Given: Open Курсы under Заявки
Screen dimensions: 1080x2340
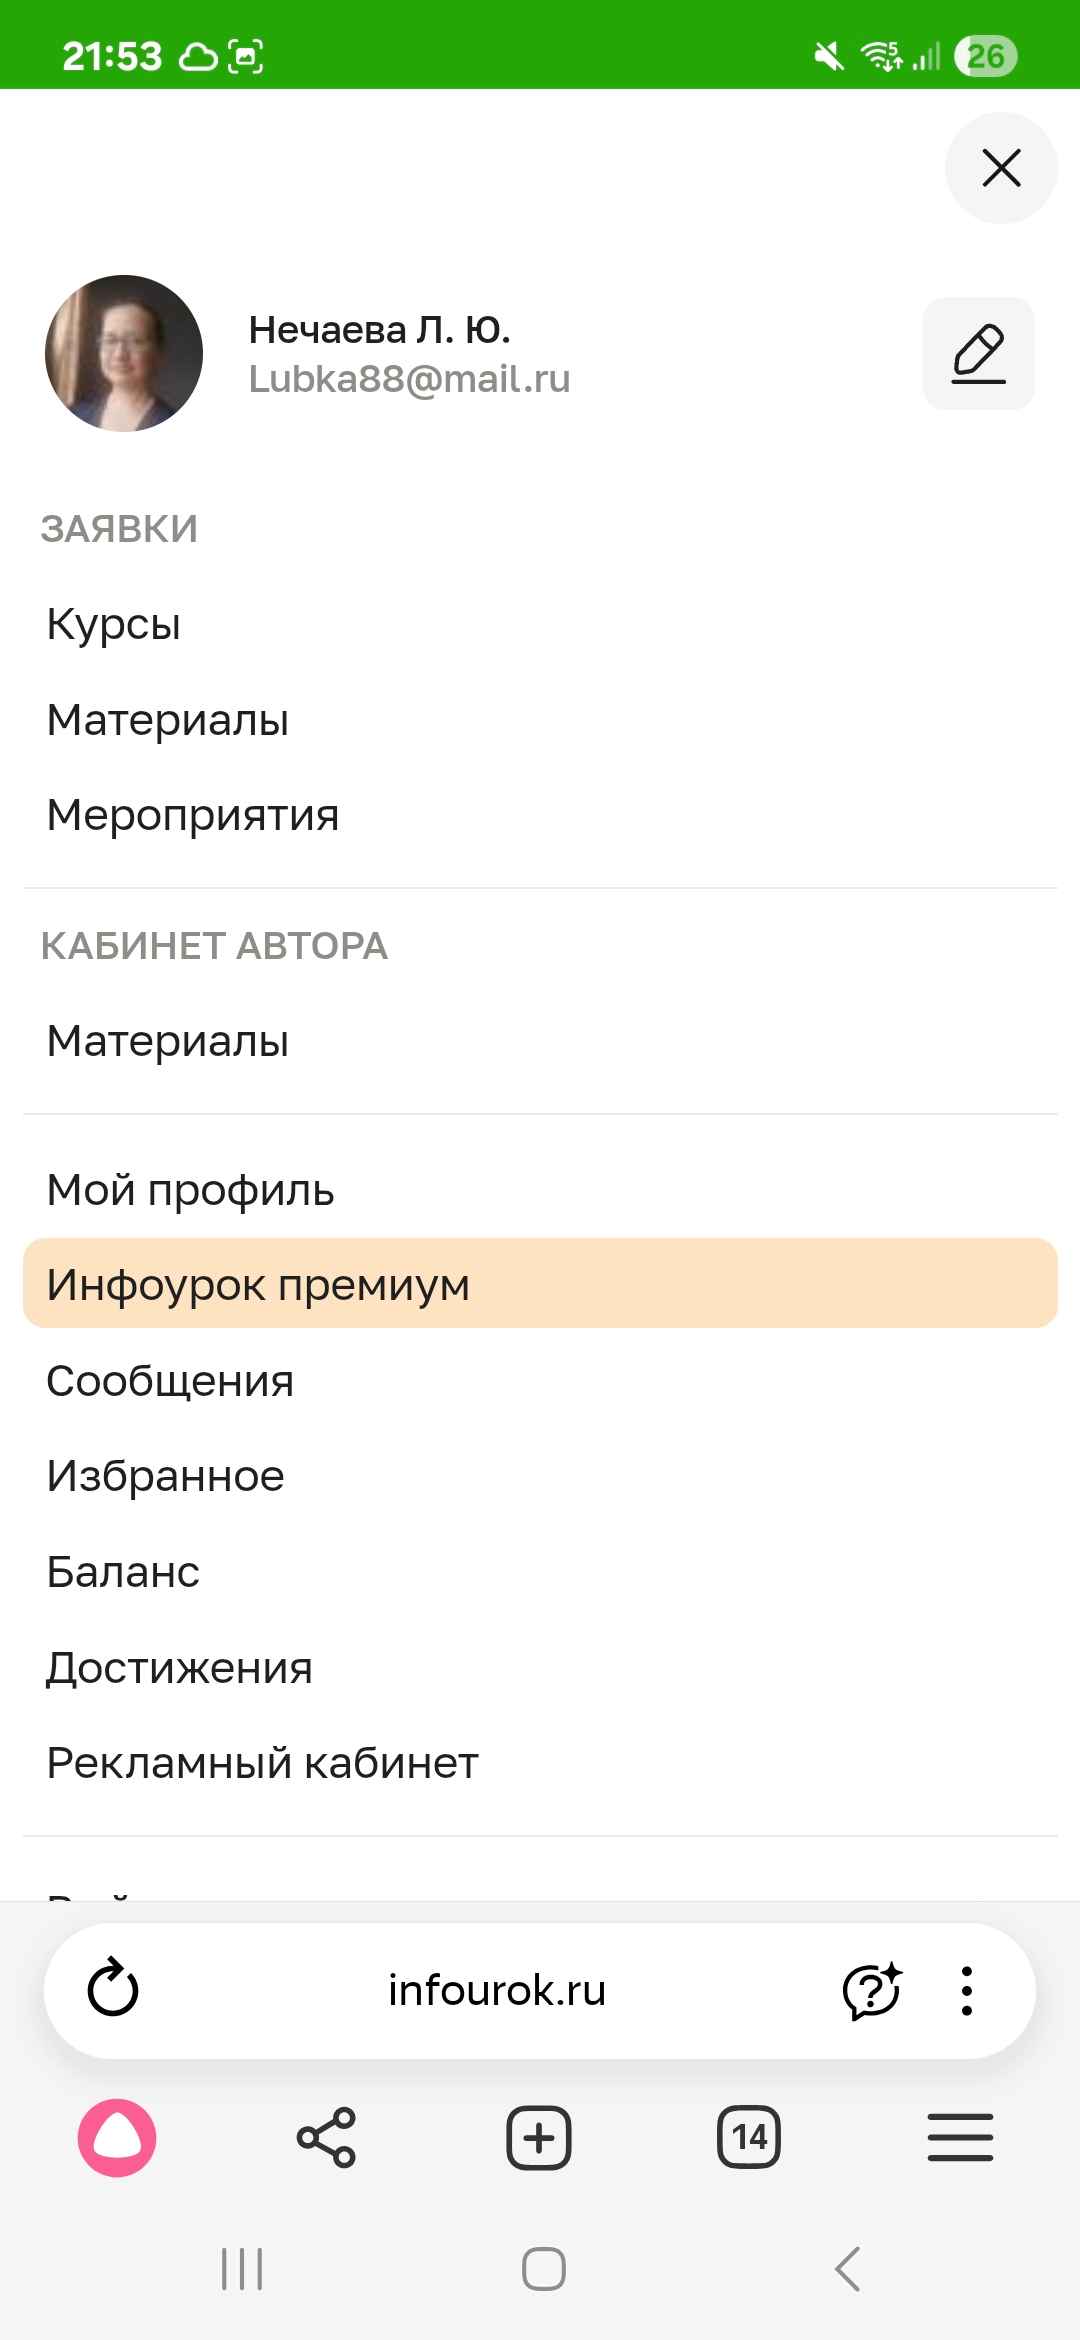Looking at the screenshot, I should click(114, 624).
